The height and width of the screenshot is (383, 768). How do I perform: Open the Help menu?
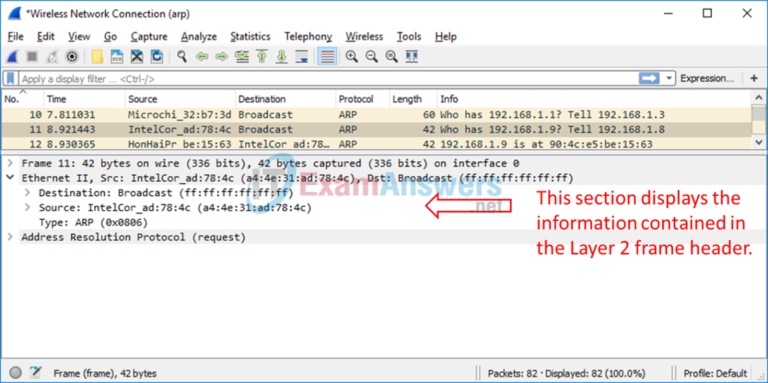coord(446,37)
